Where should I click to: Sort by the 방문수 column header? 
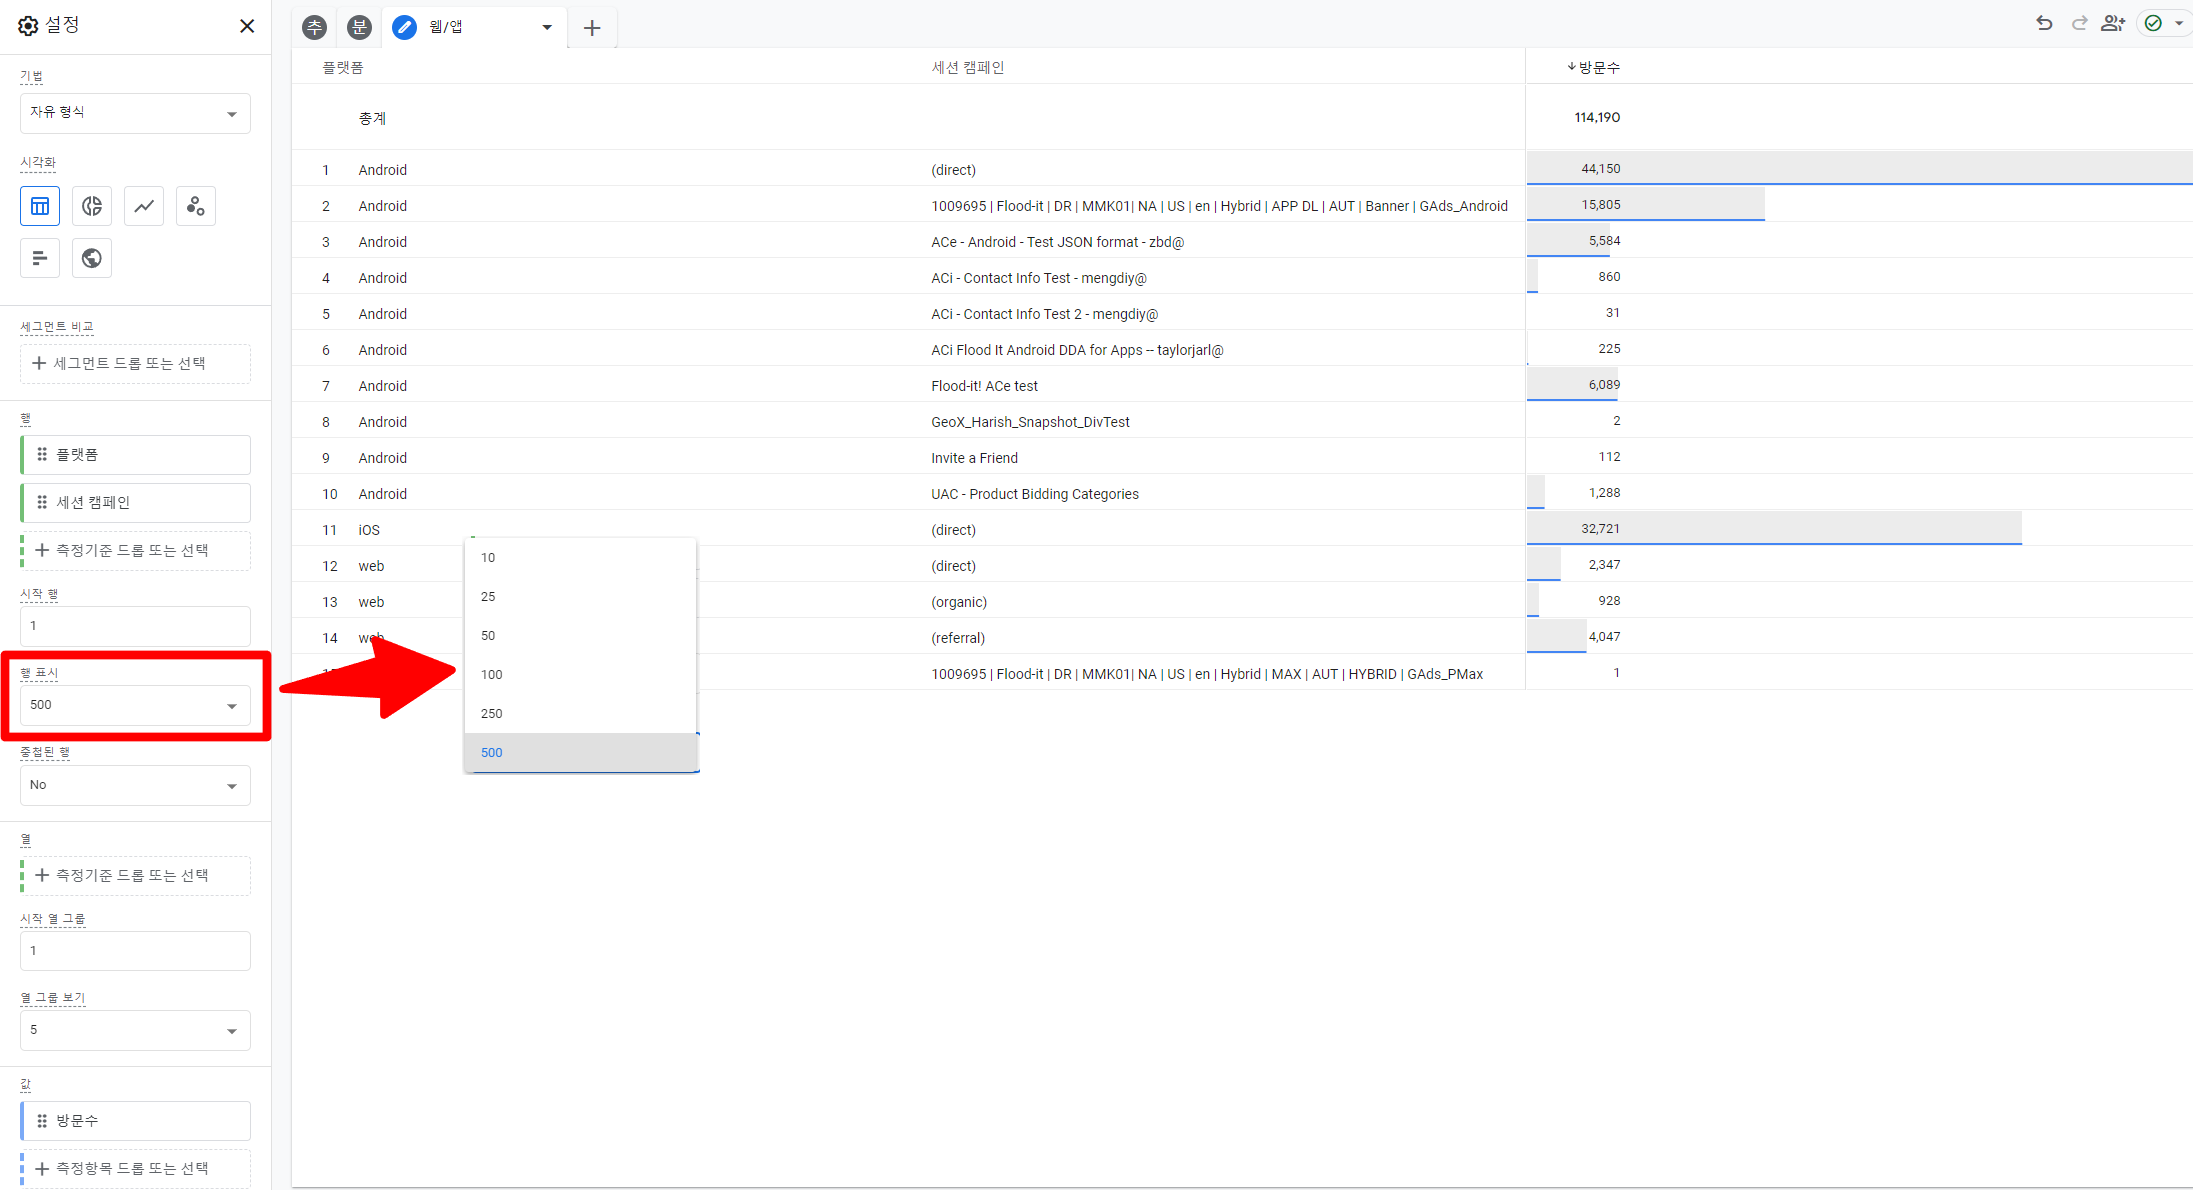(x=1598, y=67)
